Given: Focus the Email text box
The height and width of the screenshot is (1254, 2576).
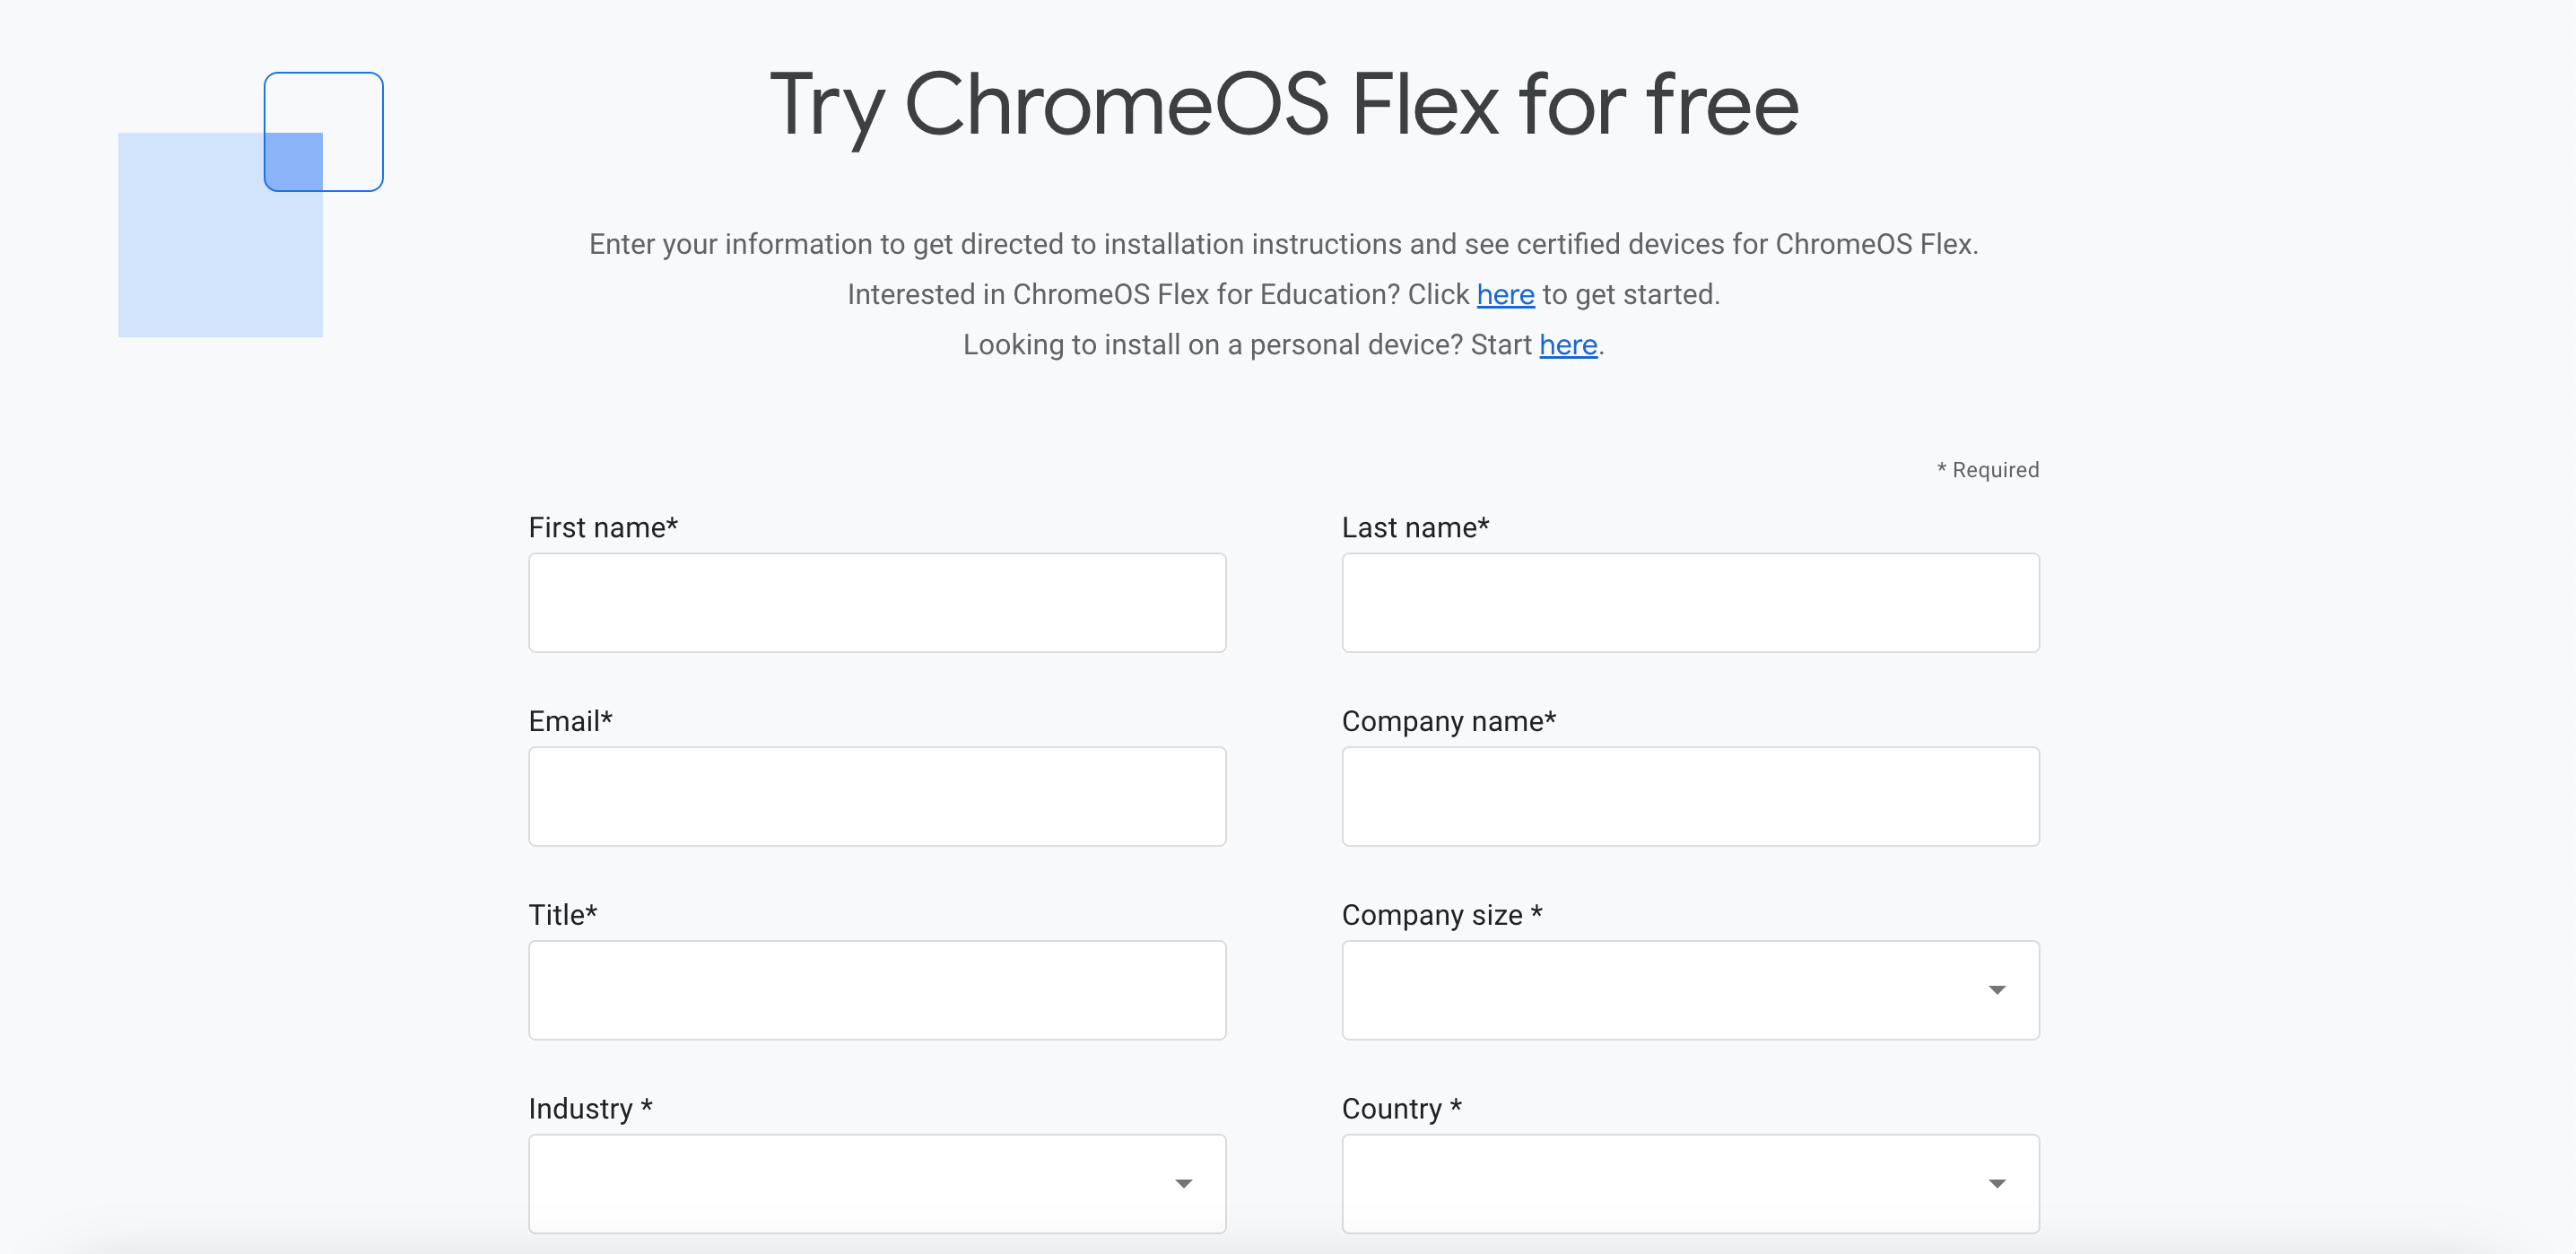Looking at the screenshot, I should (877, 796).
